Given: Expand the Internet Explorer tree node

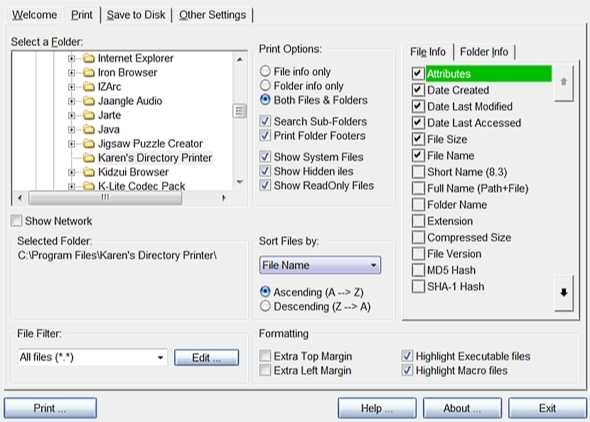Looking at the screenshot, I should [71, 59].
